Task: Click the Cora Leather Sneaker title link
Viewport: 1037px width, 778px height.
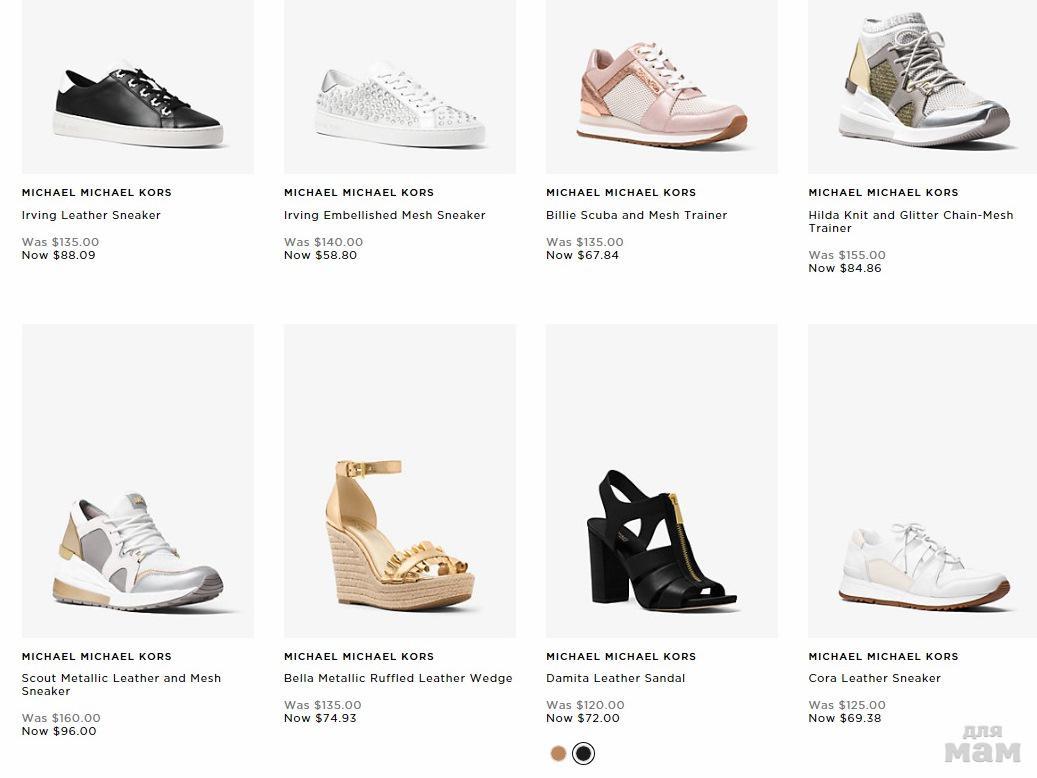Action: (x=874, y=678)
